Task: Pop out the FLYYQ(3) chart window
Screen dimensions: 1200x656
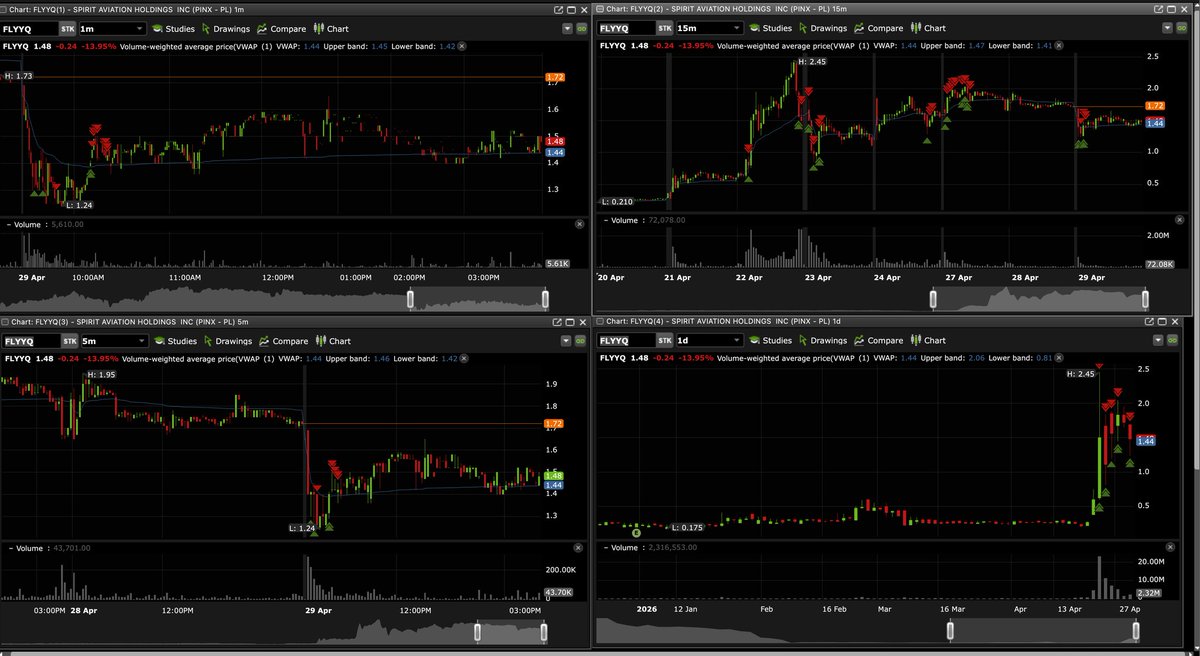Action: coord(558,322)
